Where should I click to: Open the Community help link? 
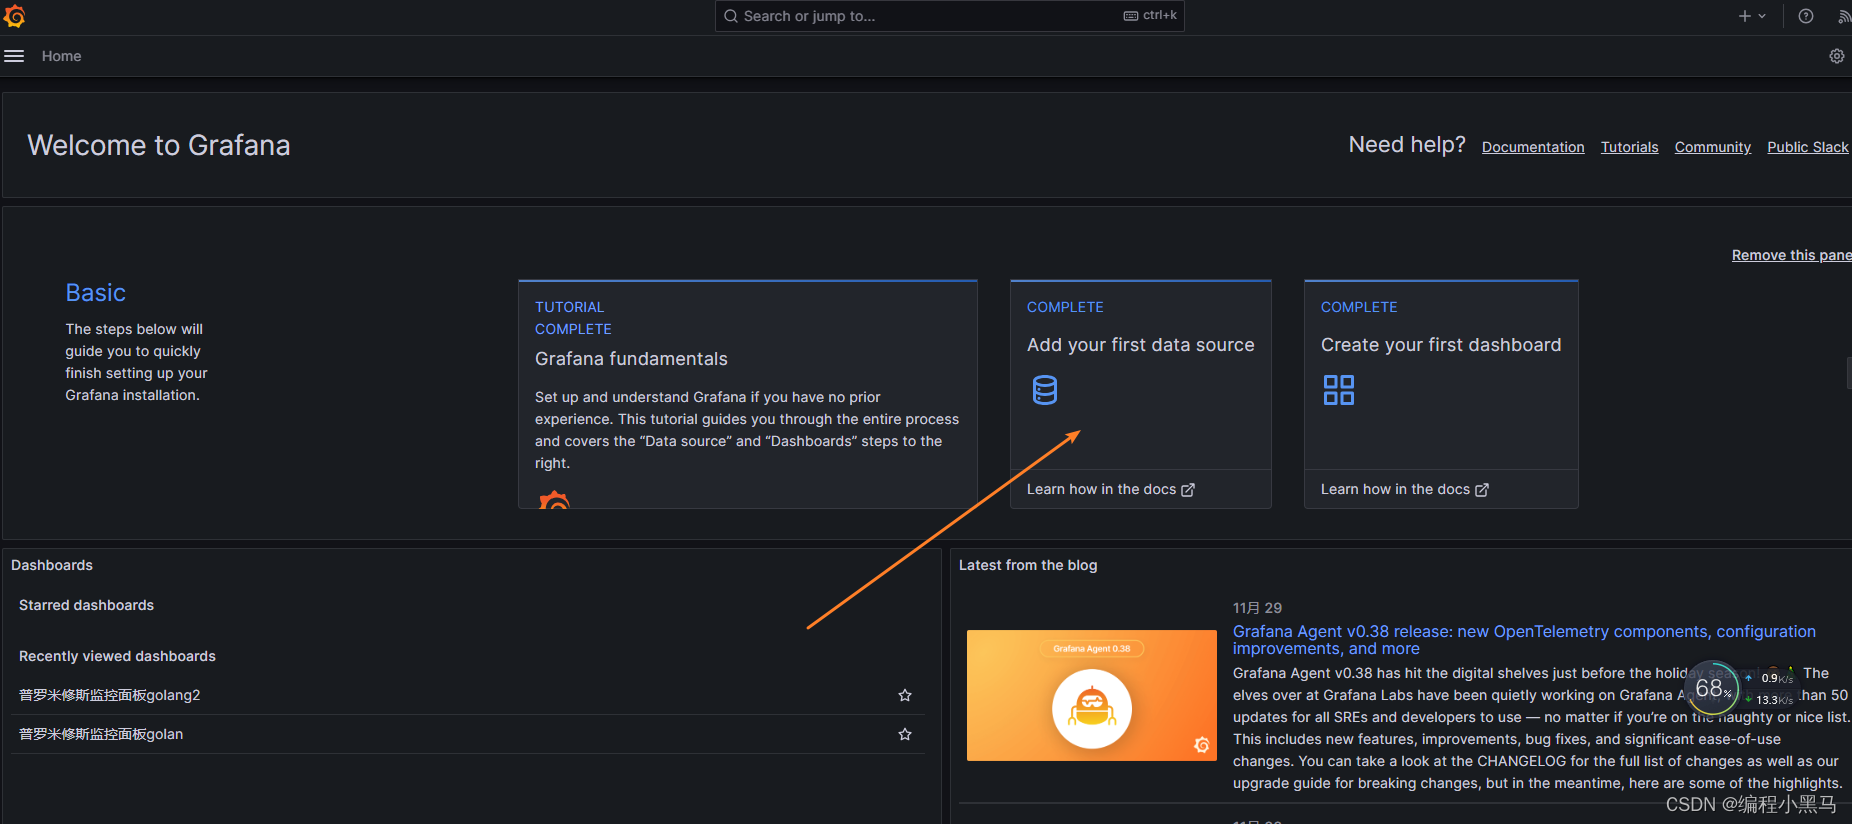[x=1713, y=147]
